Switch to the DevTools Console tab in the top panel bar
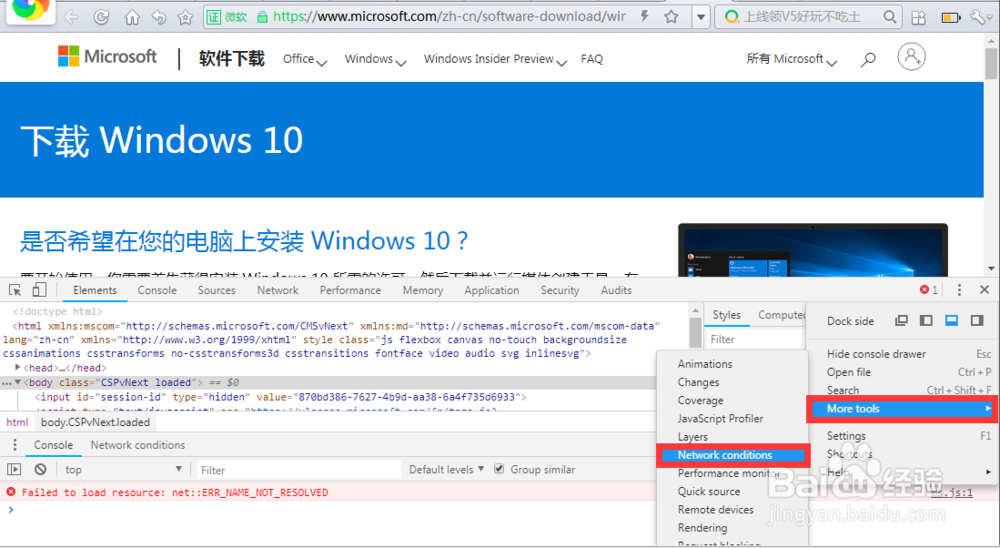Image resolution: width=1000 pixels, height=548 pixels. 157,290
